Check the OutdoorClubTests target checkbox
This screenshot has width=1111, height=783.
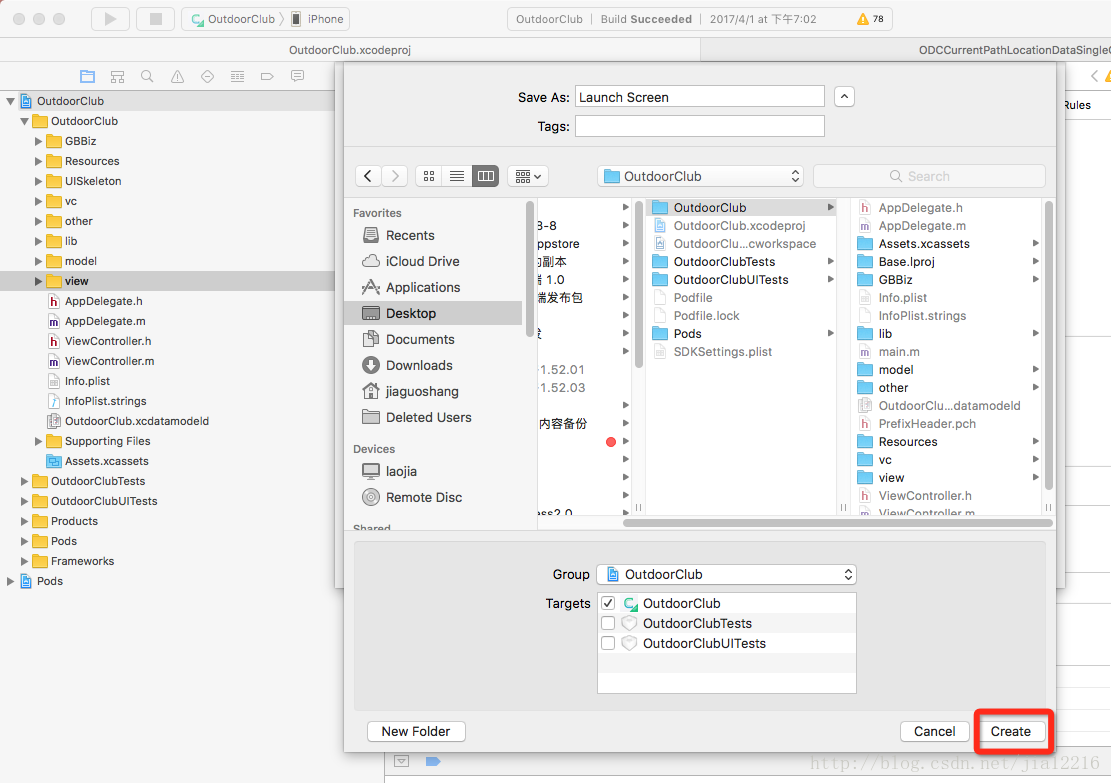pos(608,623)
